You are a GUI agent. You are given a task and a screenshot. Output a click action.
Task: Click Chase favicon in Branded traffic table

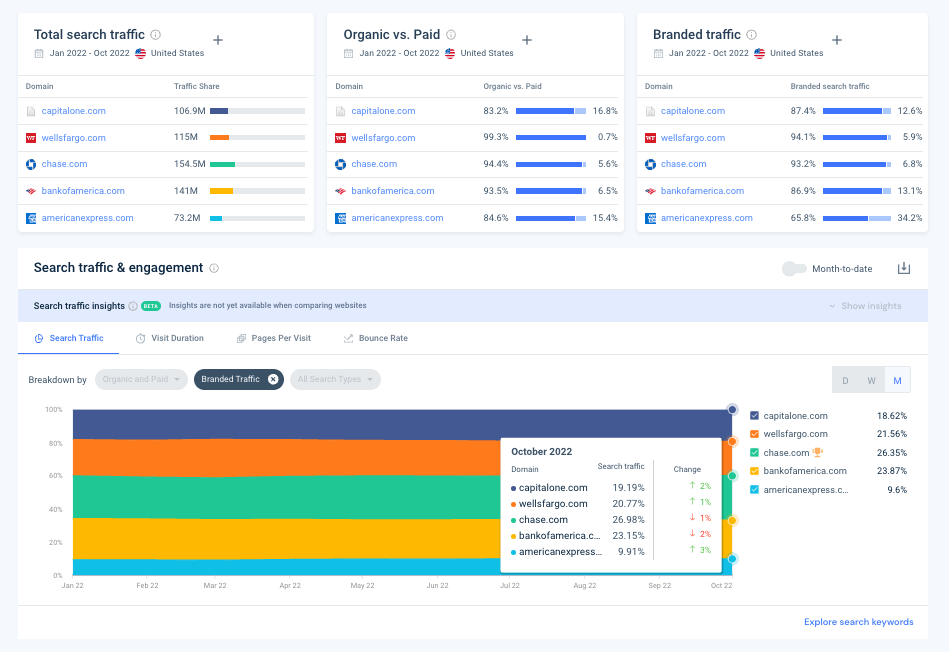tap(650, 164)
